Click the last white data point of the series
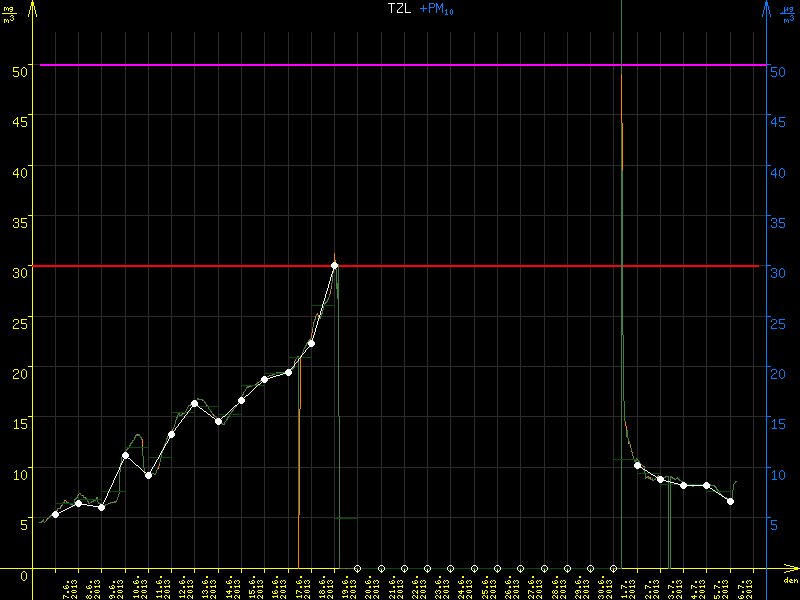Screen dimensions: 800x600 (x=730, y=501)
